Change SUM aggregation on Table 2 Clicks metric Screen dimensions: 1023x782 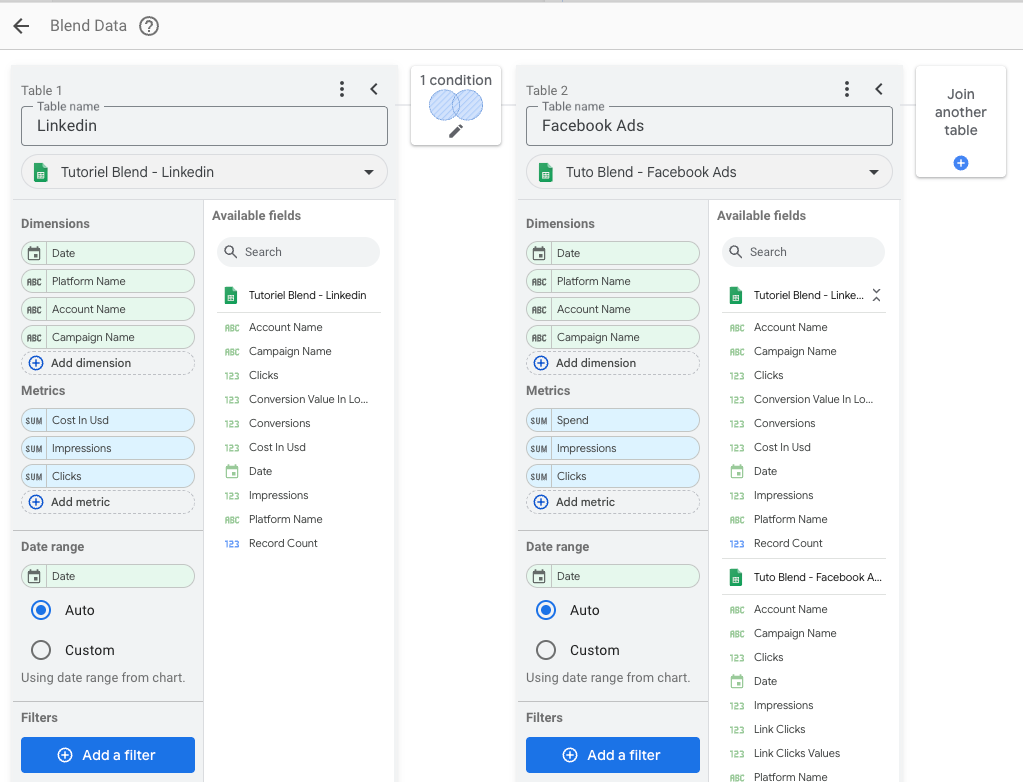pyautogui.click(x=539, y=477)
